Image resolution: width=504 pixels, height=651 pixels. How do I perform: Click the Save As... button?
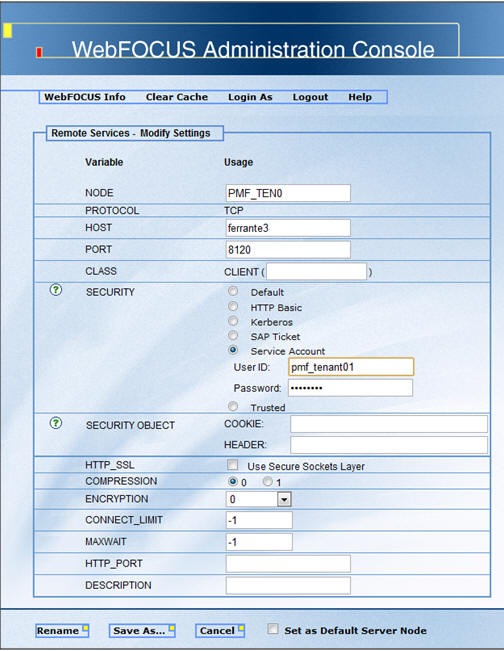pos(142,631)
